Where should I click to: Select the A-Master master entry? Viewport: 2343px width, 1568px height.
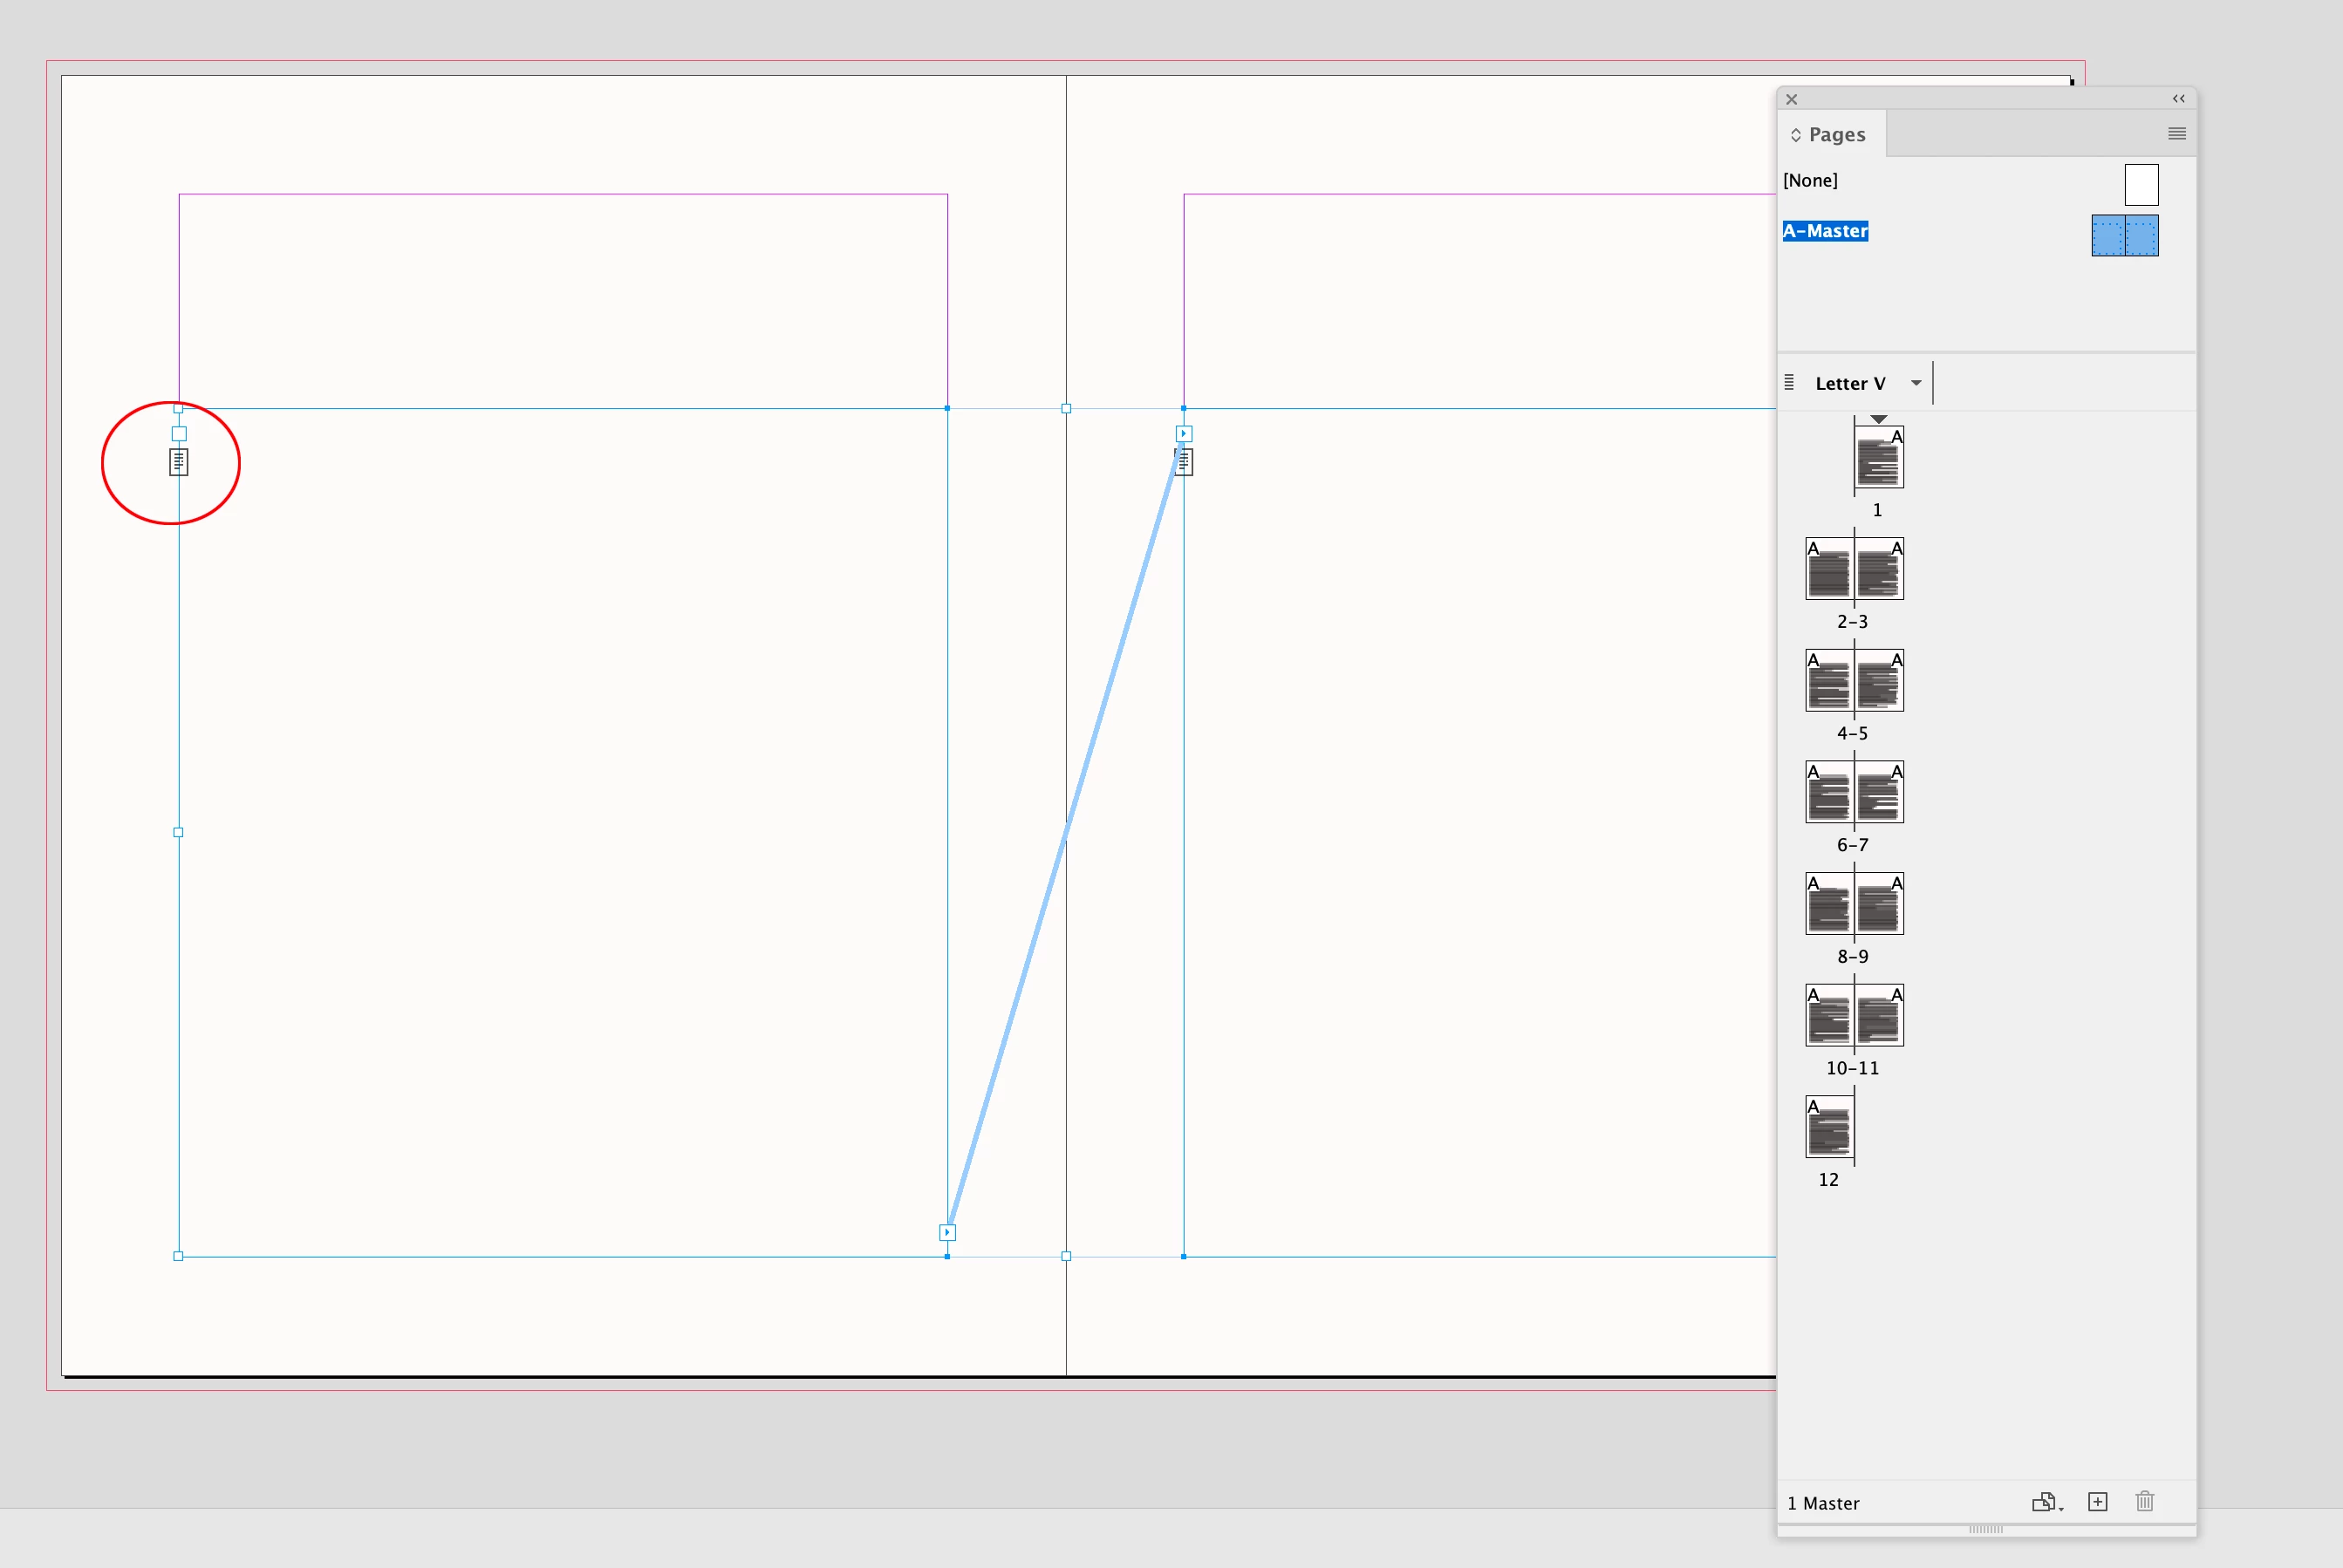click(x=1825, y=231)
